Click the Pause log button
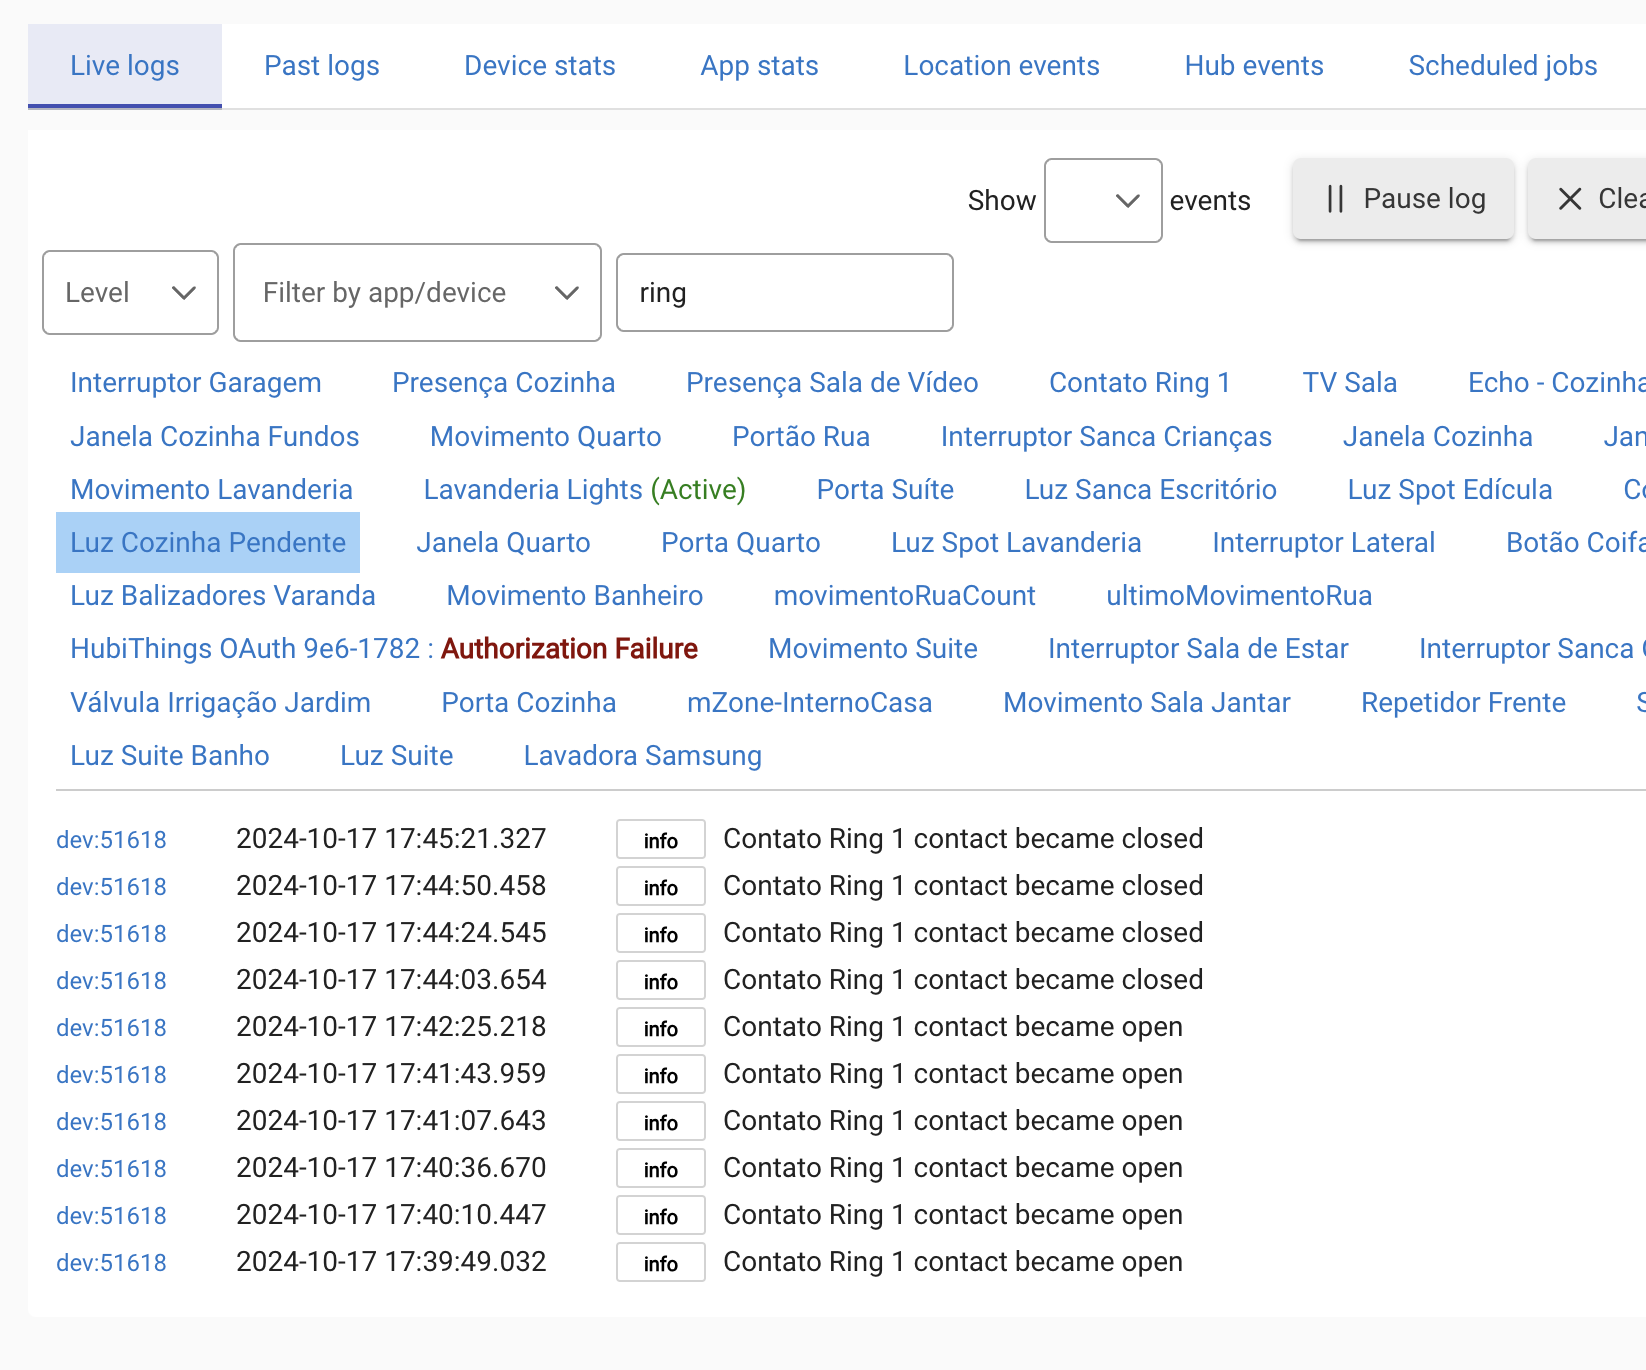 point(1404,199)
